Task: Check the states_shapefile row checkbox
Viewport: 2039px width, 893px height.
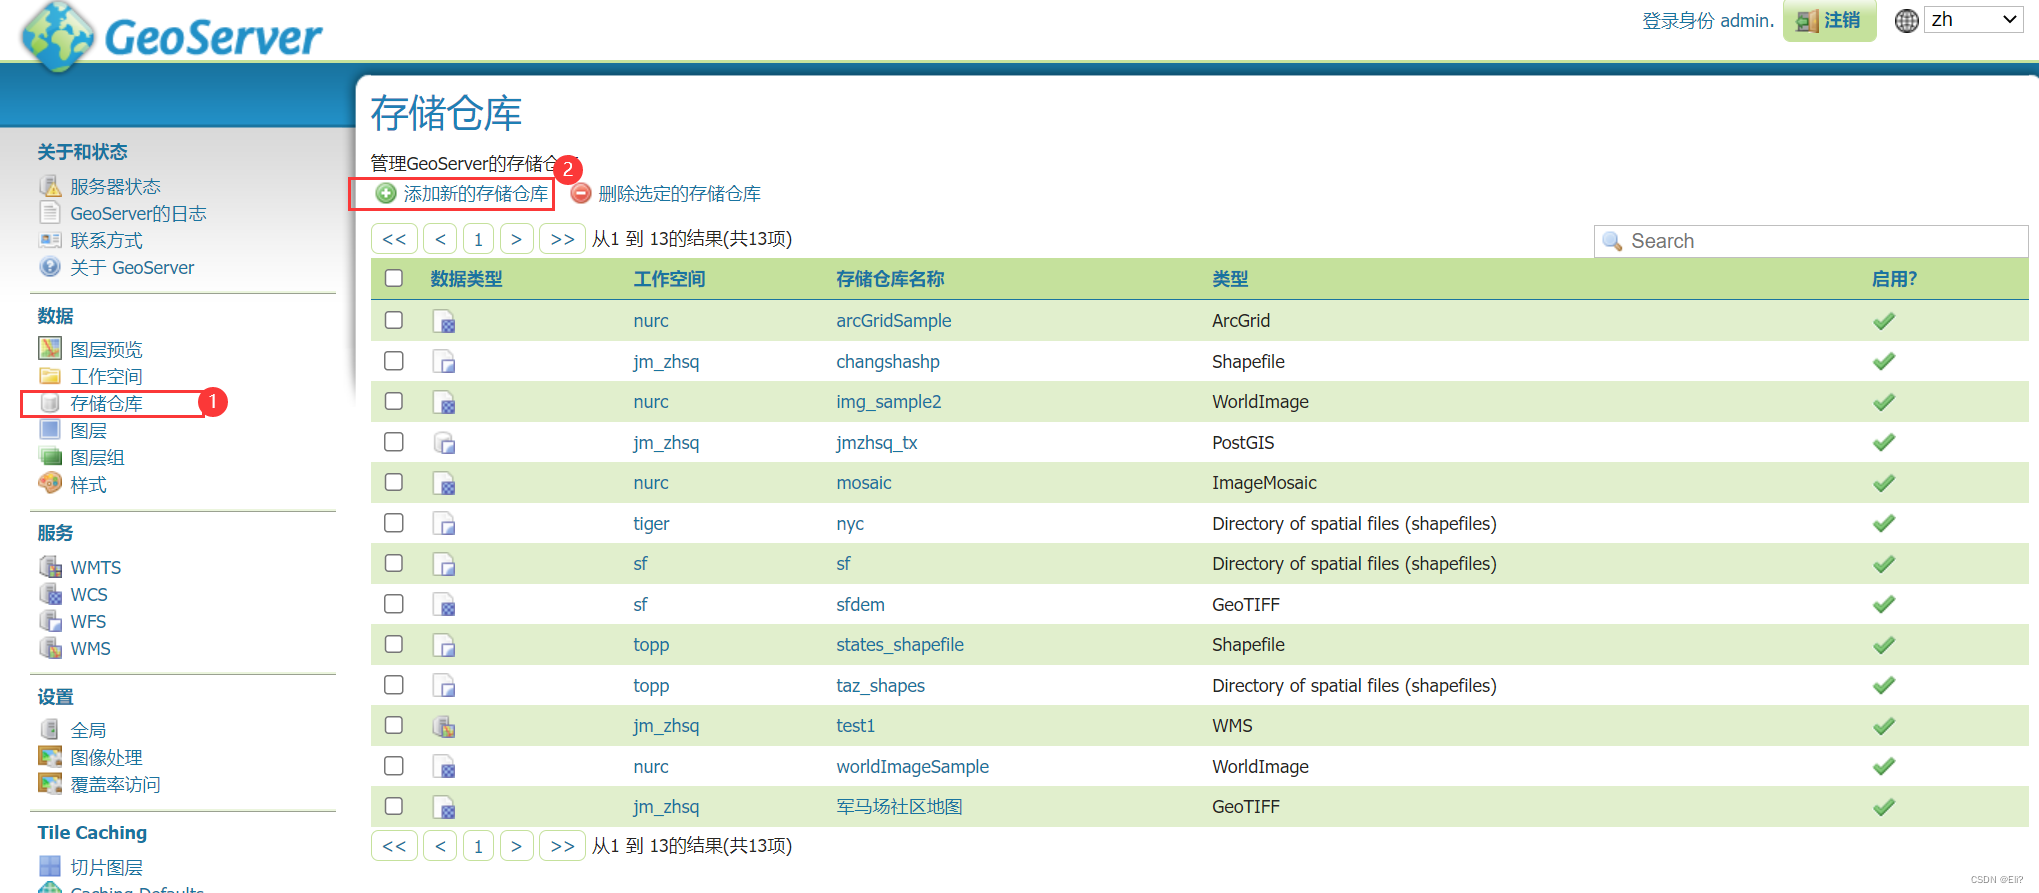Action: [394, 644]
